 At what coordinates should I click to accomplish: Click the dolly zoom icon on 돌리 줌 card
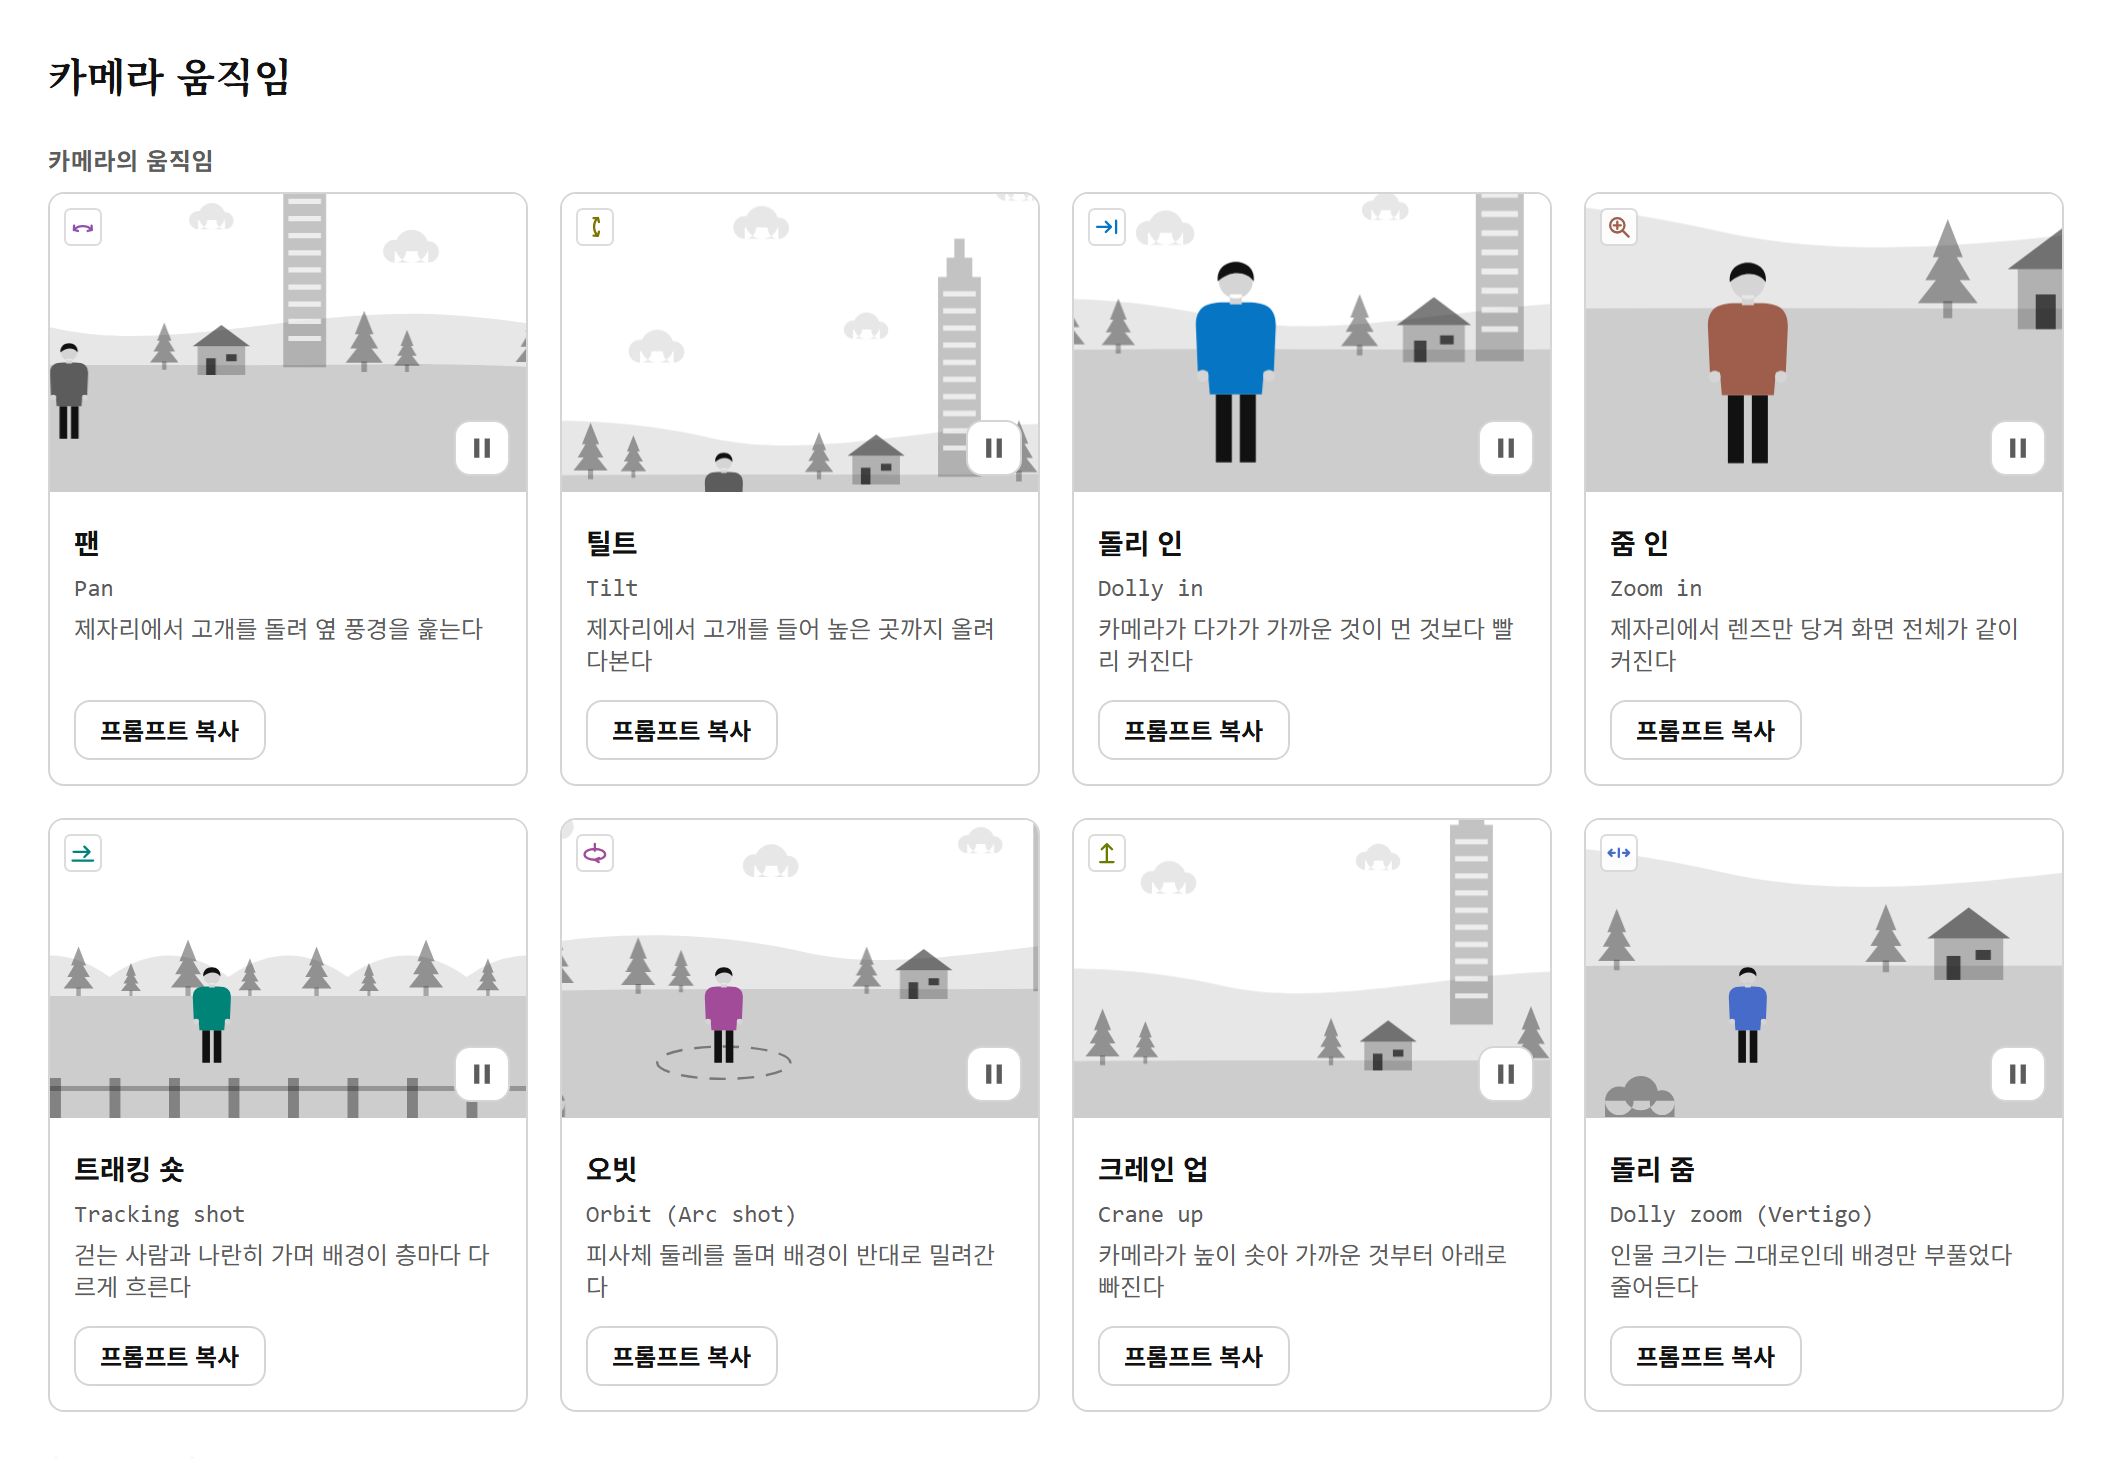click(1619, 853)
